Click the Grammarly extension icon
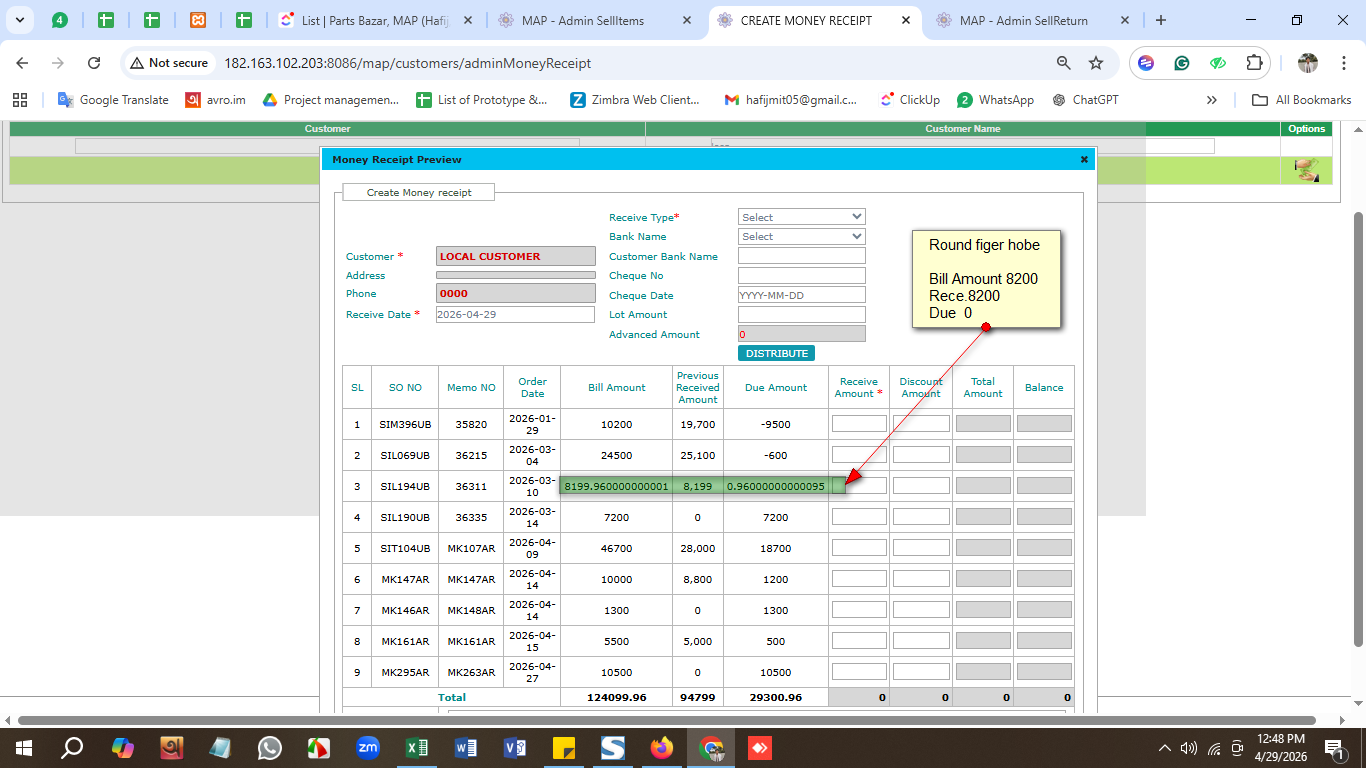Image resolution: width=1366 pixels, height=768 pixels. pyautogui.click(x=1182, y=63)
